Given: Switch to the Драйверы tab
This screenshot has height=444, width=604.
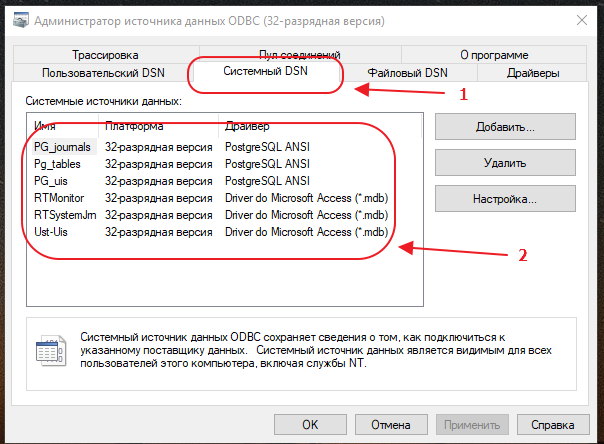Looking at the screenshot, I should click(x=533, y=73).
